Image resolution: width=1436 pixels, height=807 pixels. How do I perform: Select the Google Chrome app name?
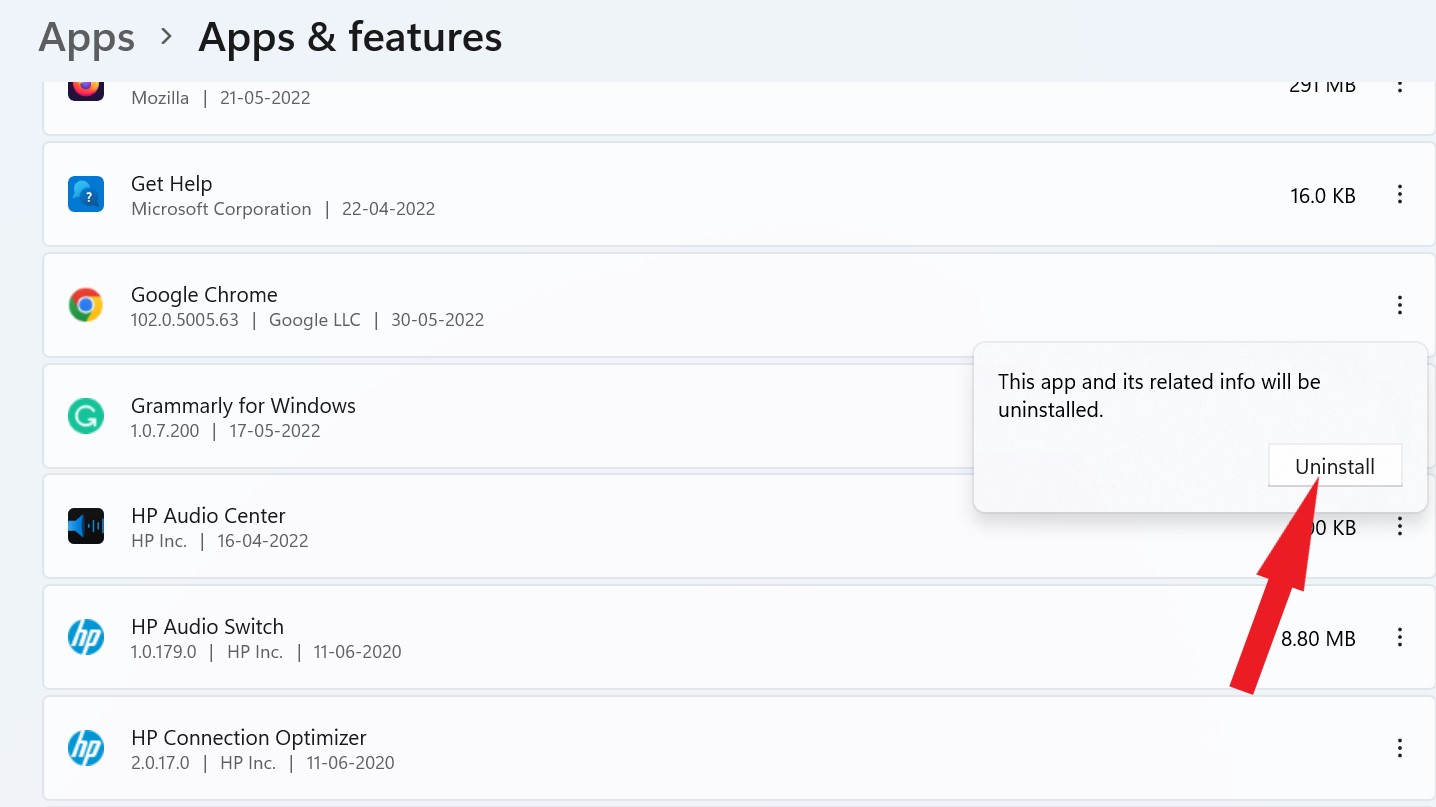click(204, 295)
